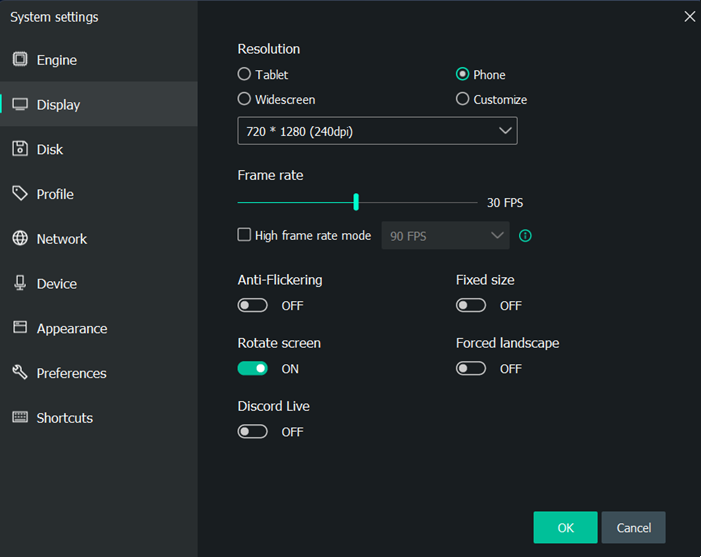The width and height of the screenshot is (701, 557).
Task: Click the Resolution section heading
Action: point(269,49)
